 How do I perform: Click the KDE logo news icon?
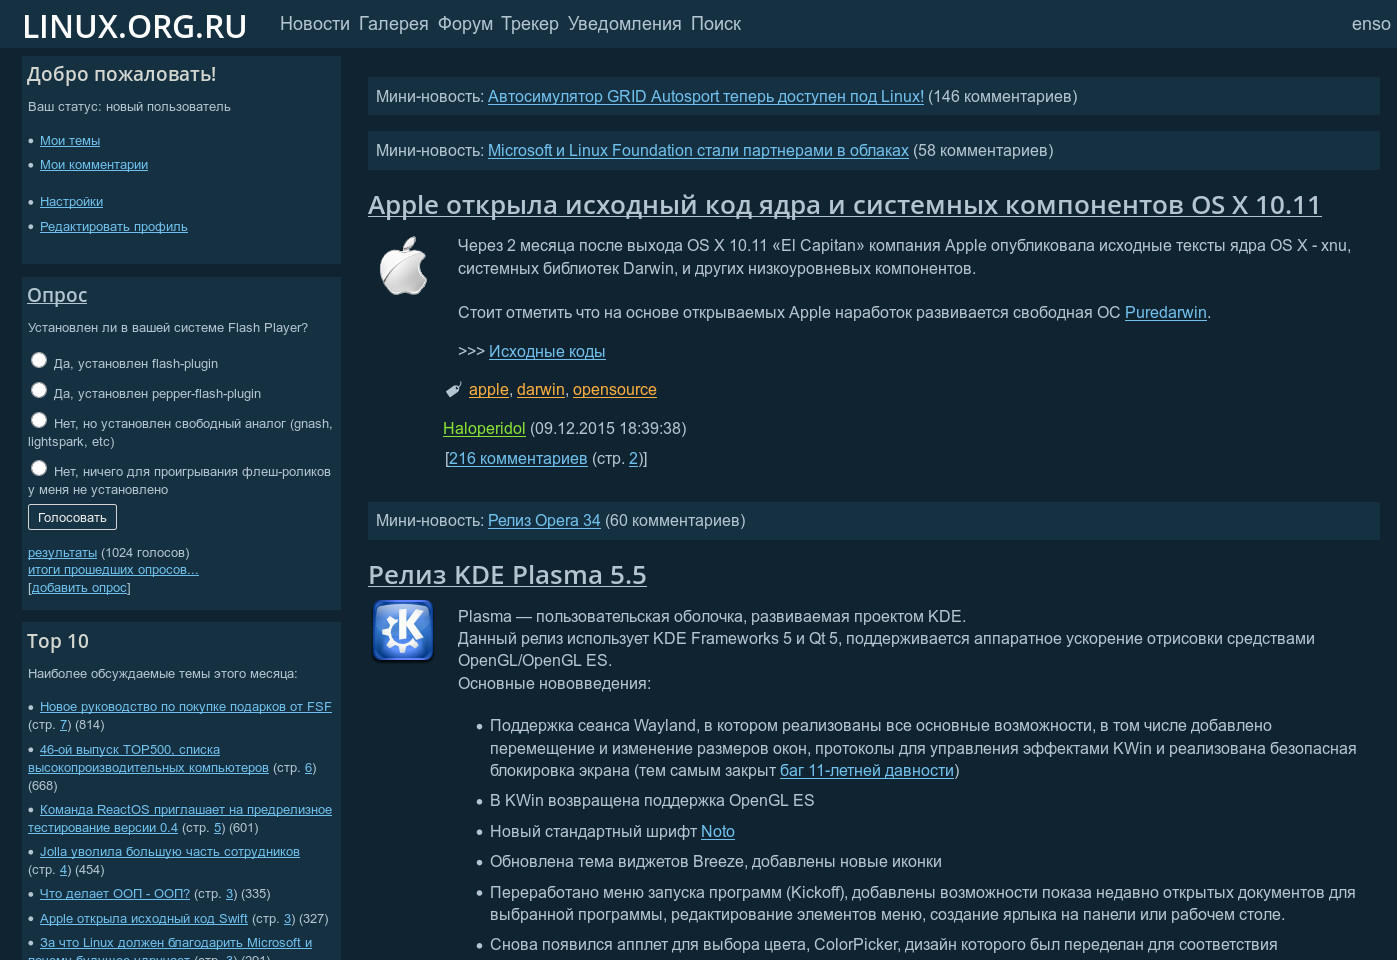[x=403, y=631]
